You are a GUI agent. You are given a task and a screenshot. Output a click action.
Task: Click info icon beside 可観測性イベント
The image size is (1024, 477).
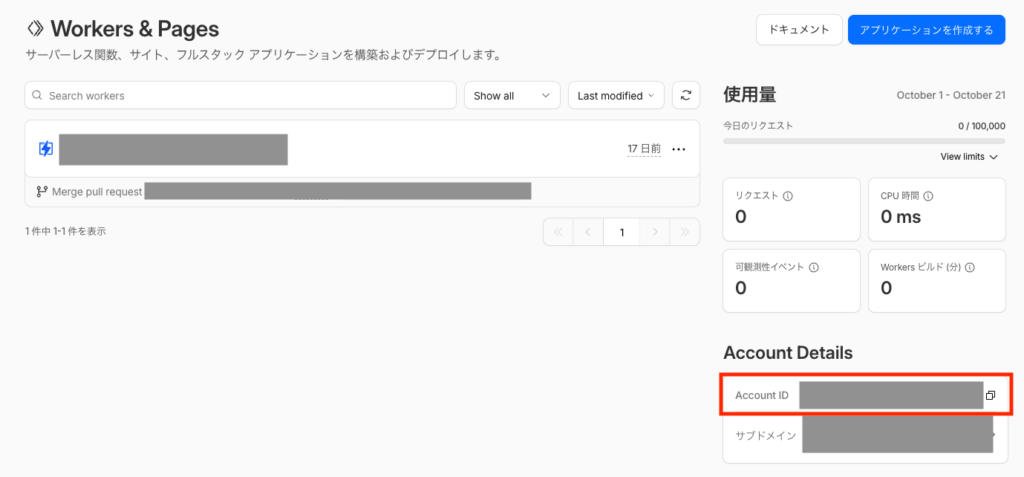(813, 267)
